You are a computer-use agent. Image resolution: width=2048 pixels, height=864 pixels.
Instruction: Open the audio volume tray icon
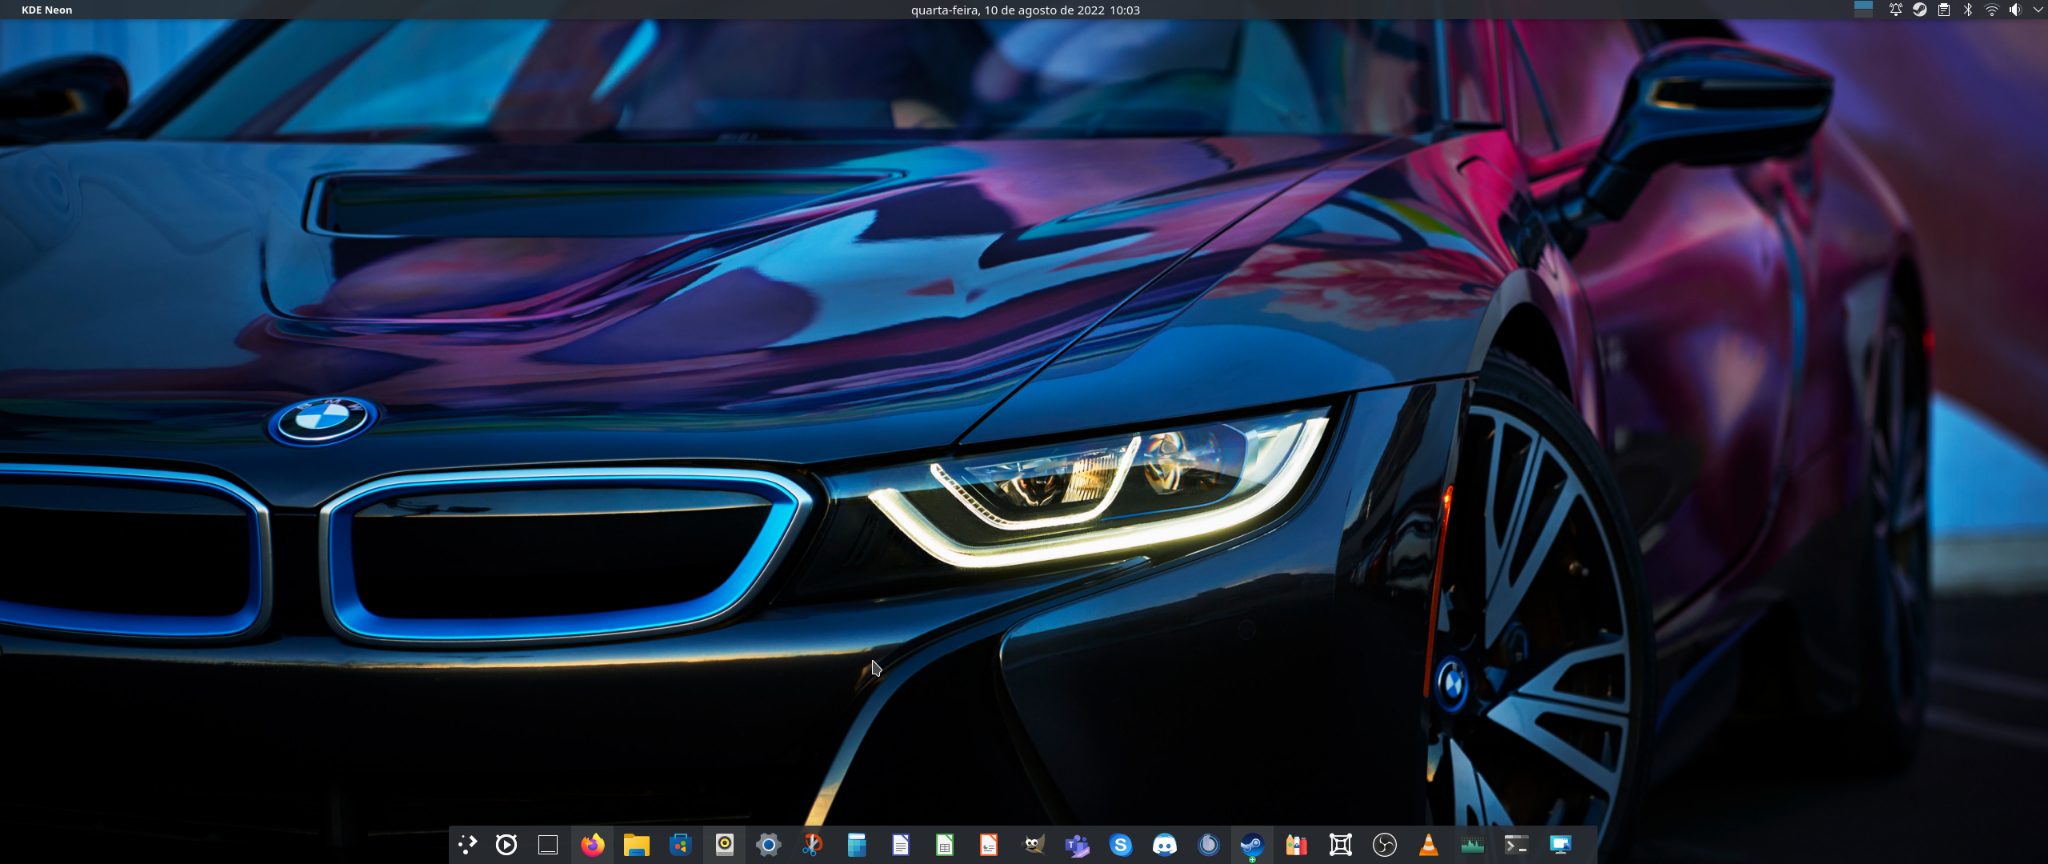click(x=2015, y=10)
